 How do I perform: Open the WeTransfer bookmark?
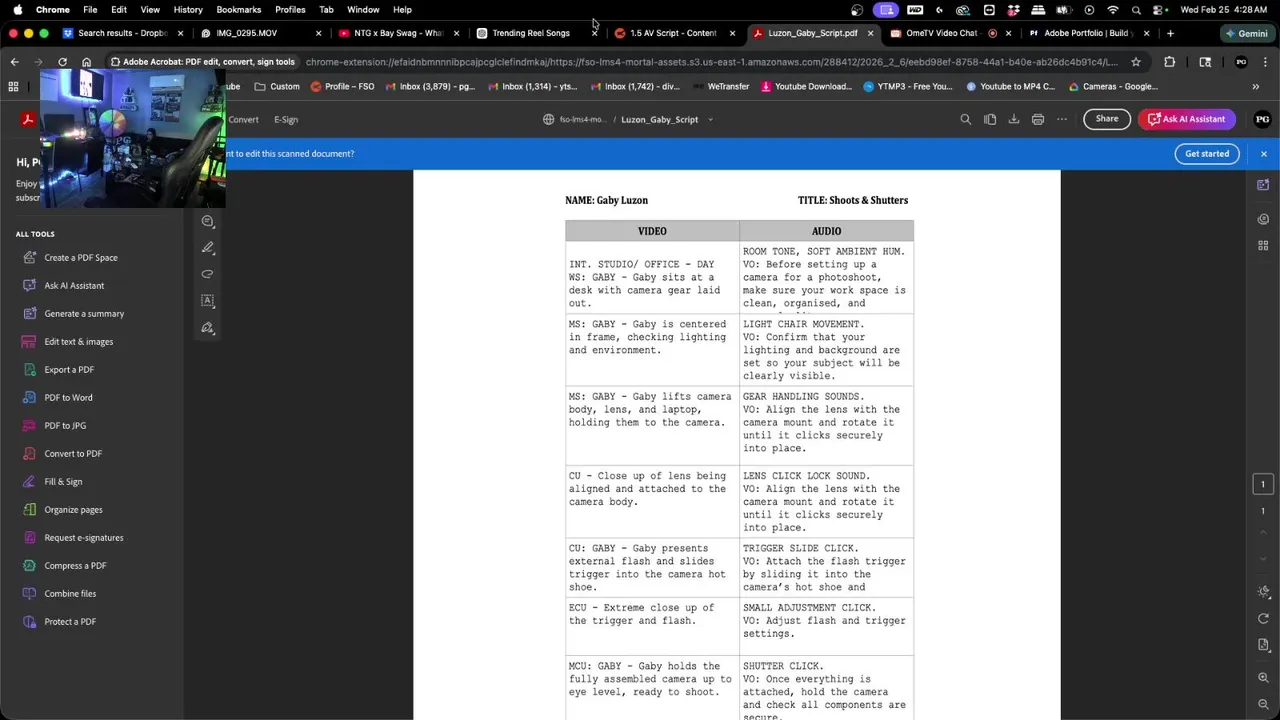pos(721,86)
